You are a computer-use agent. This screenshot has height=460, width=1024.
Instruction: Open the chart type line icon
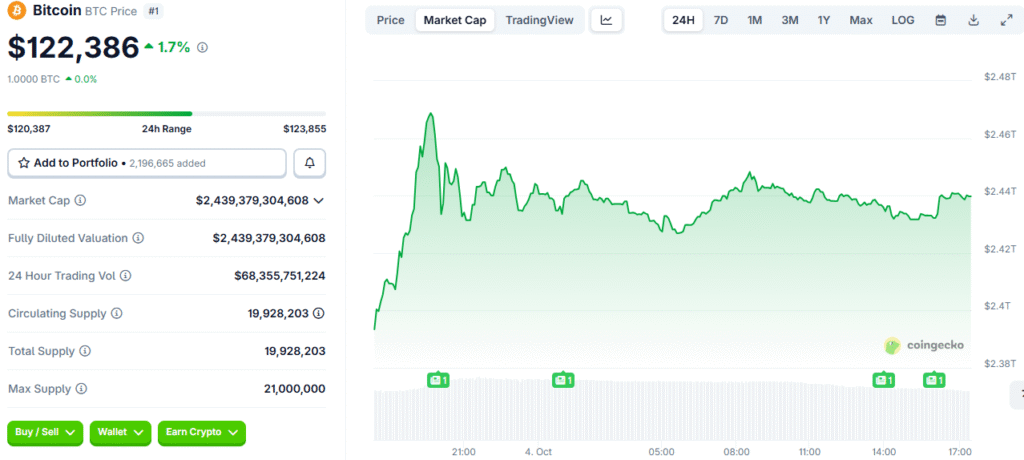pos(606,20)
